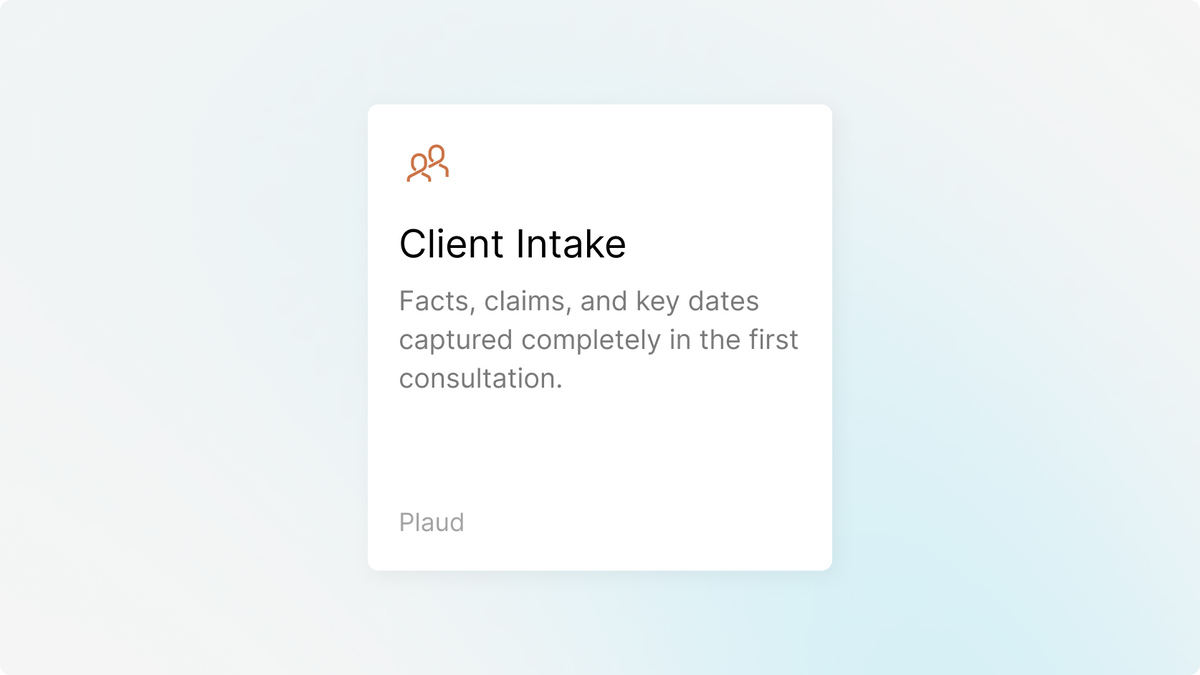
Task: Click the word "Intake" in the title
Action: [x=571, y=244]
